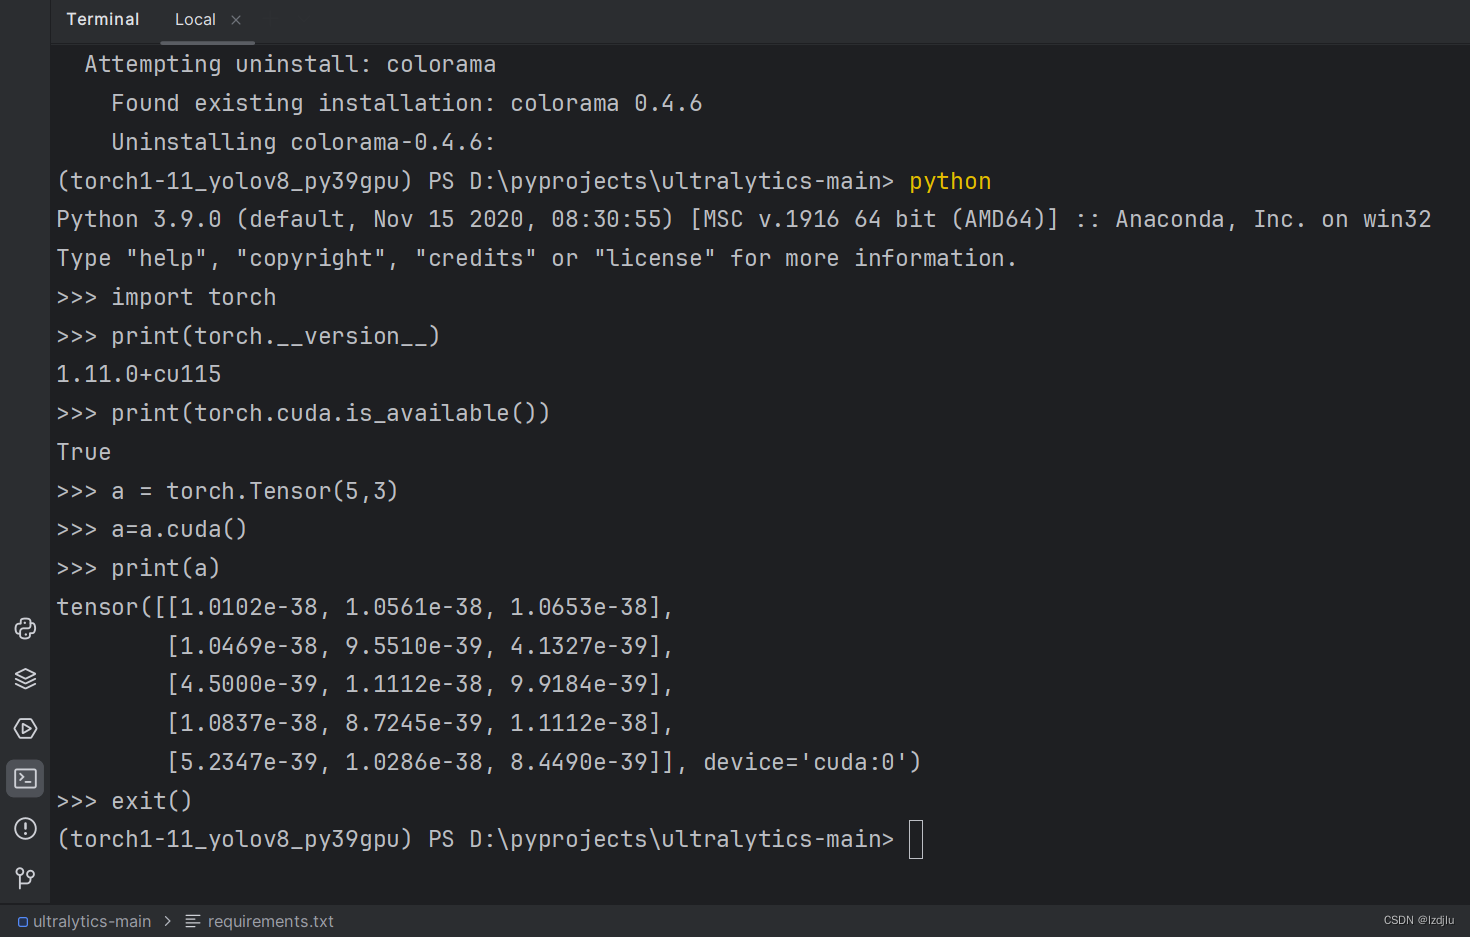The width and height of the screenshot is (1470, 937).
Task: Click the Terminal tool window title
Action: click(103, 19)
